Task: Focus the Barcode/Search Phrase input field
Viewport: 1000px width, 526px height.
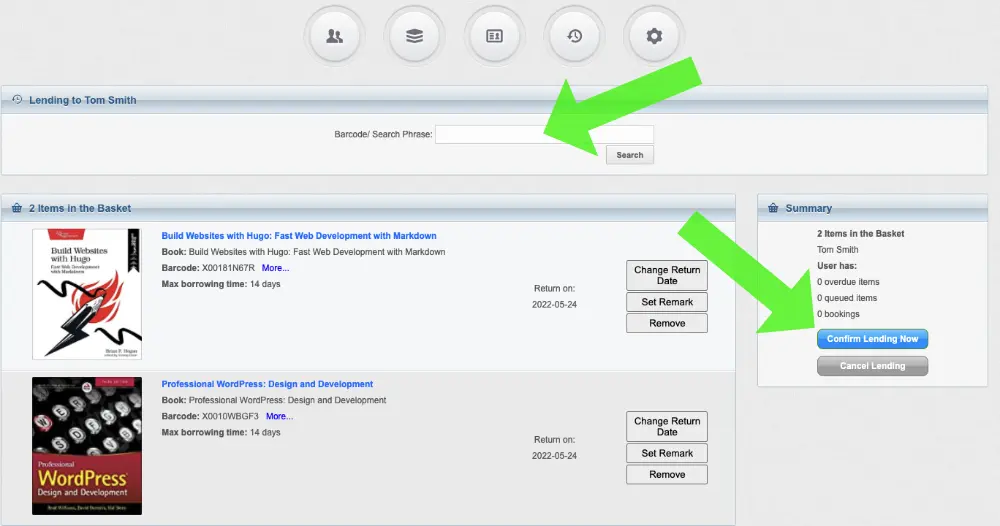Action: click(544, 134)
